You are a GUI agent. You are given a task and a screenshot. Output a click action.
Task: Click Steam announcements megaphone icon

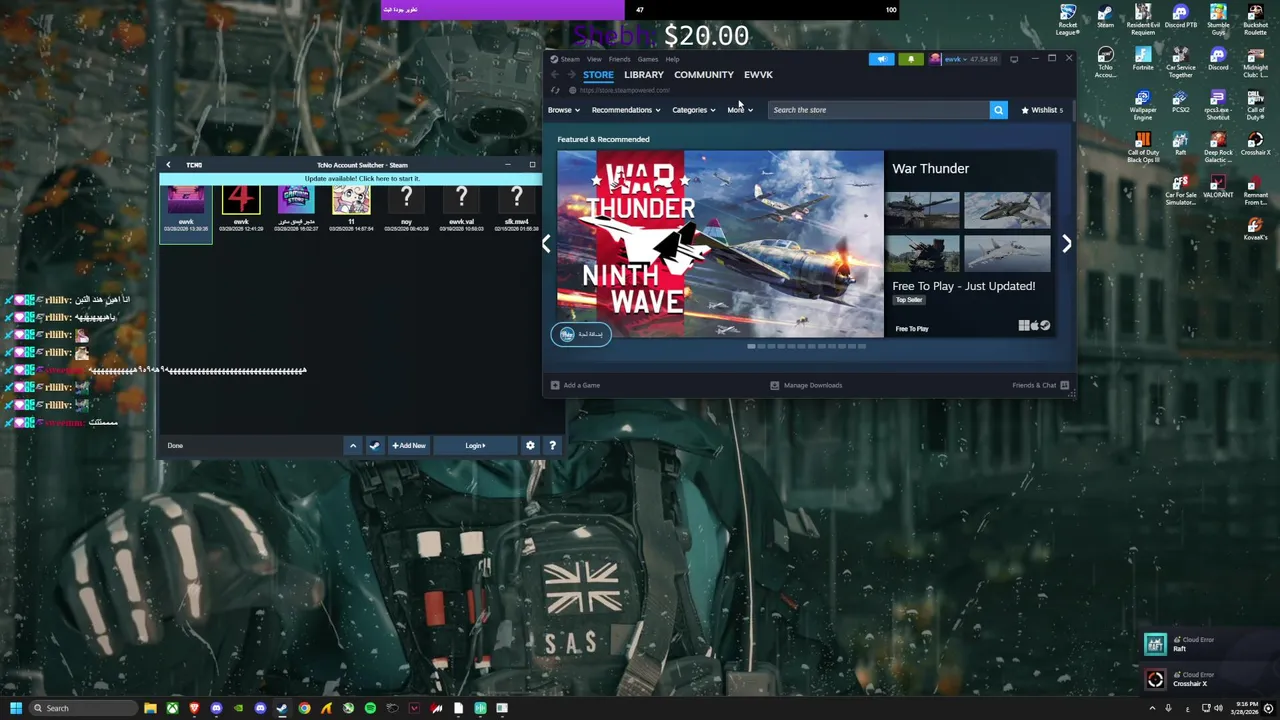(x=882, y=59)
